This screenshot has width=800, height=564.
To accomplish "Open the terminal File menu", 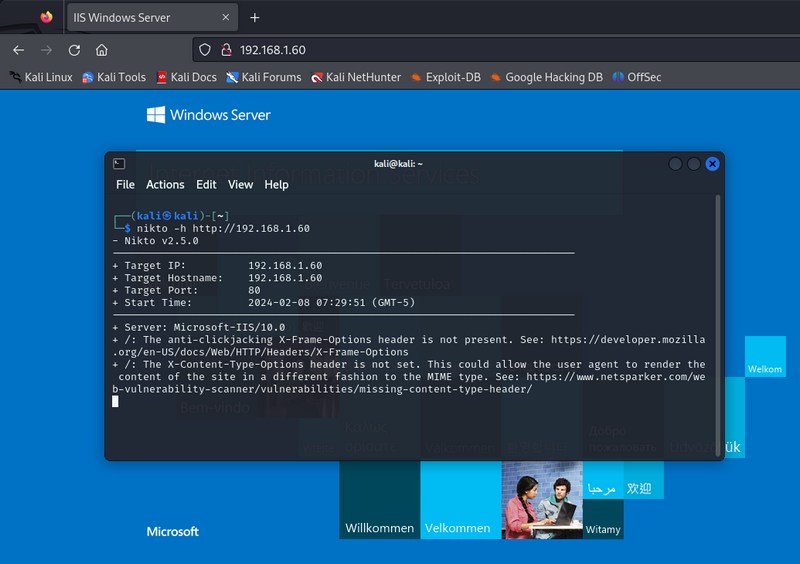I will coord(125,185).
